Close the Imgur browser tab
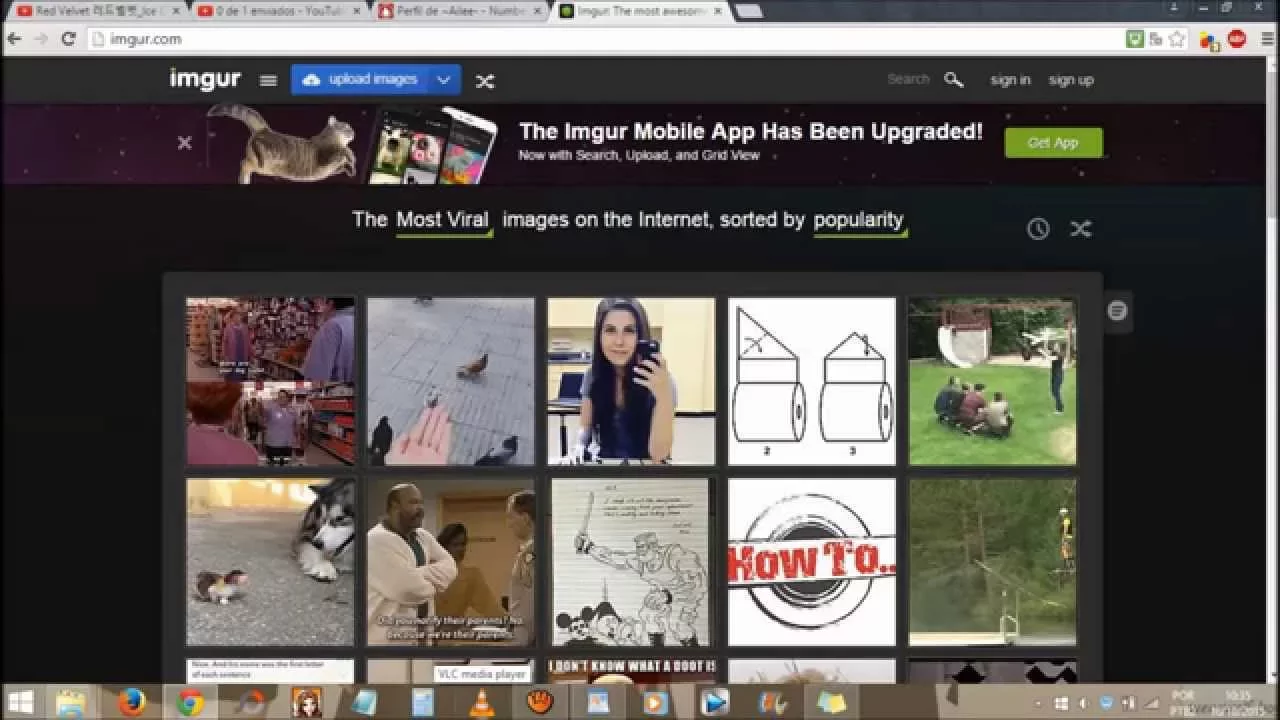The image size is (1280, 720). [717, 11]
